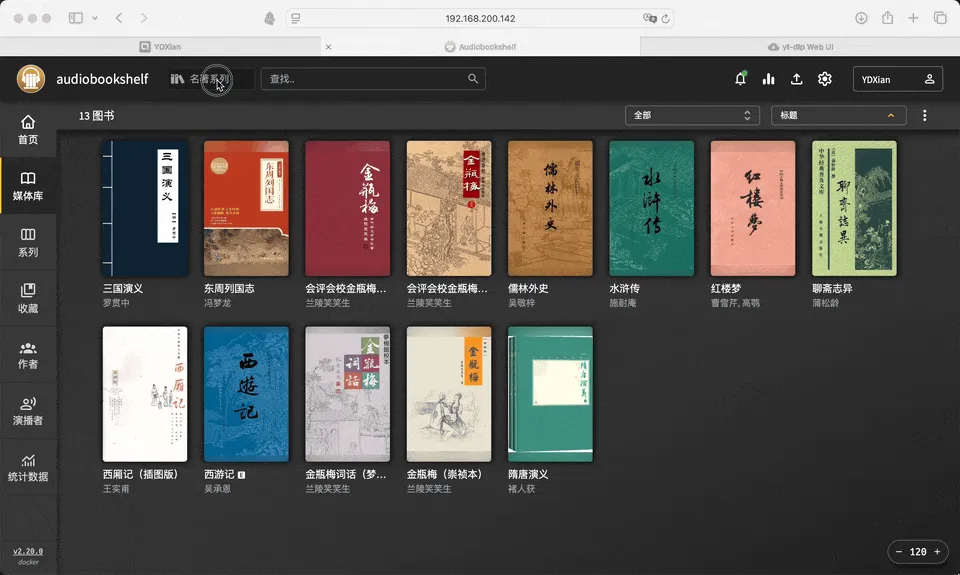
Task: Open 系列 in the sidebar
Action: pos(28,242)
